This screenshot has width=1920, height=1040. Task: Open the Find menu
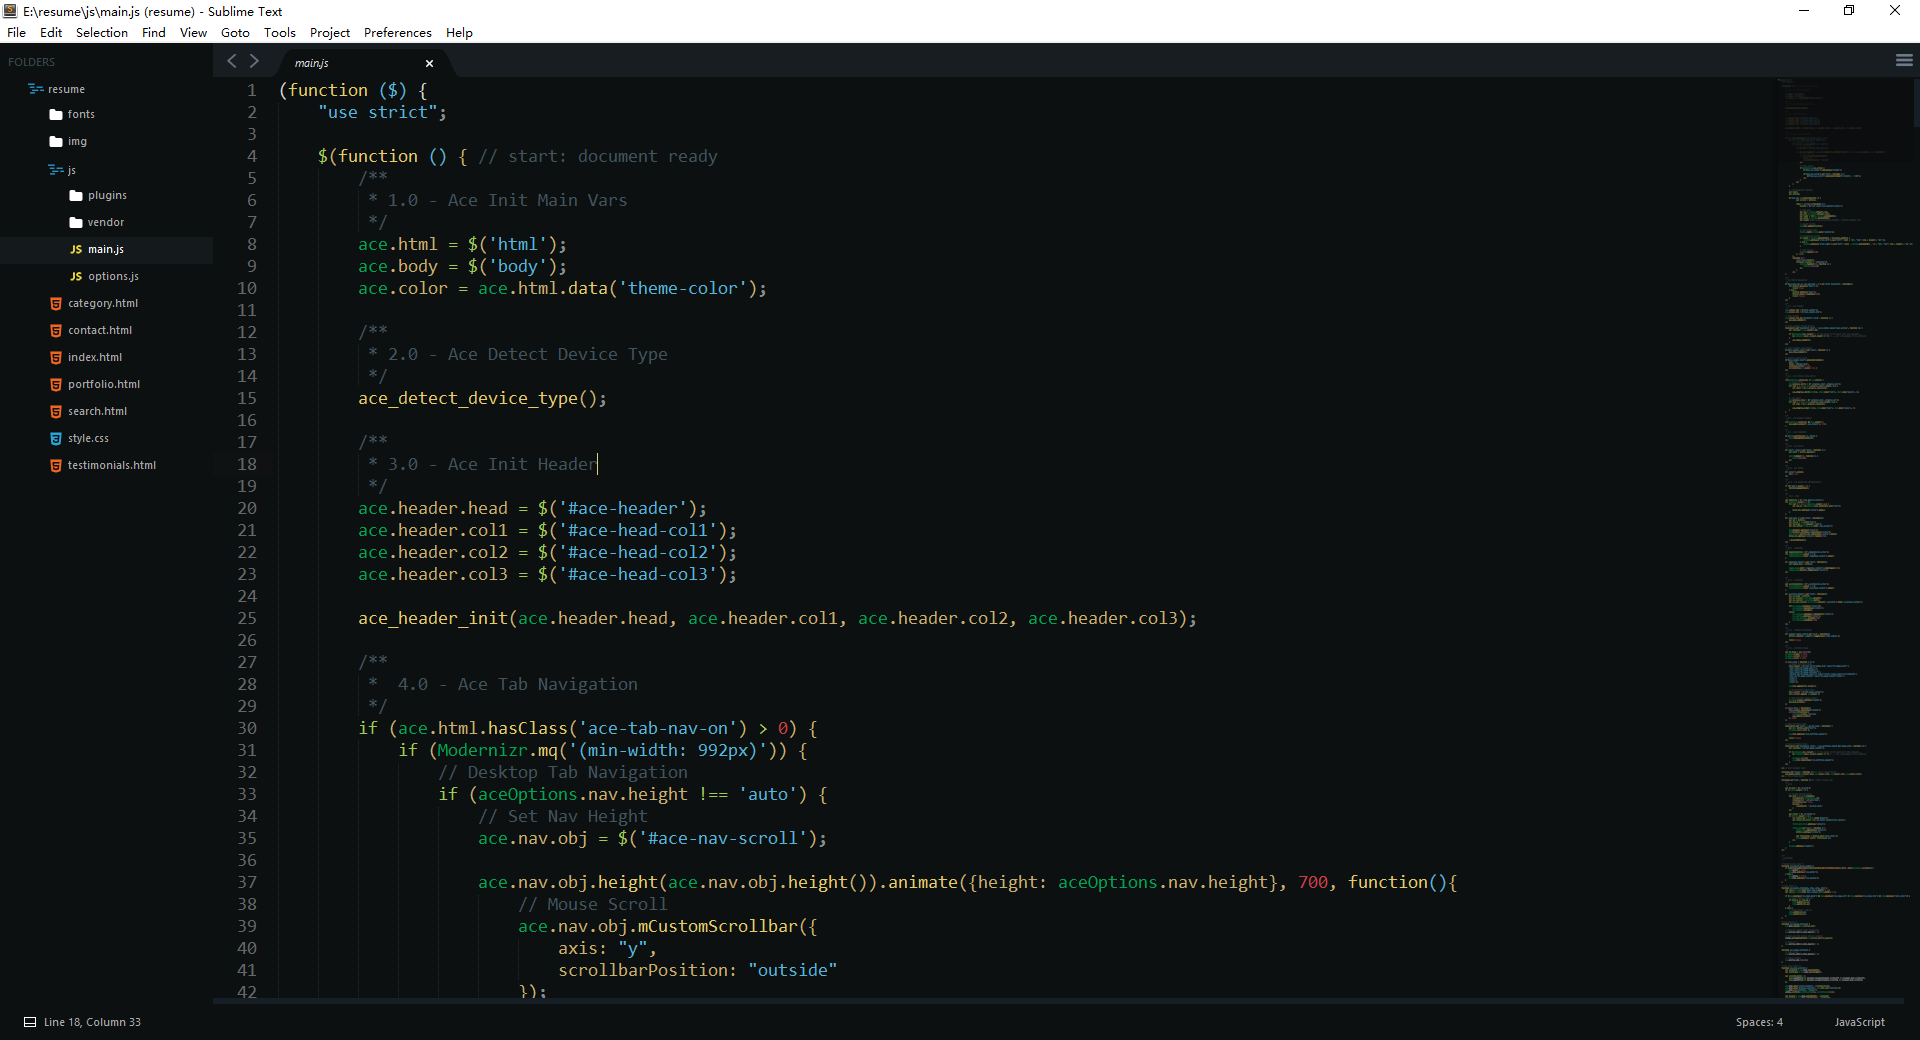pyautogui.click(x=154, y=32)
